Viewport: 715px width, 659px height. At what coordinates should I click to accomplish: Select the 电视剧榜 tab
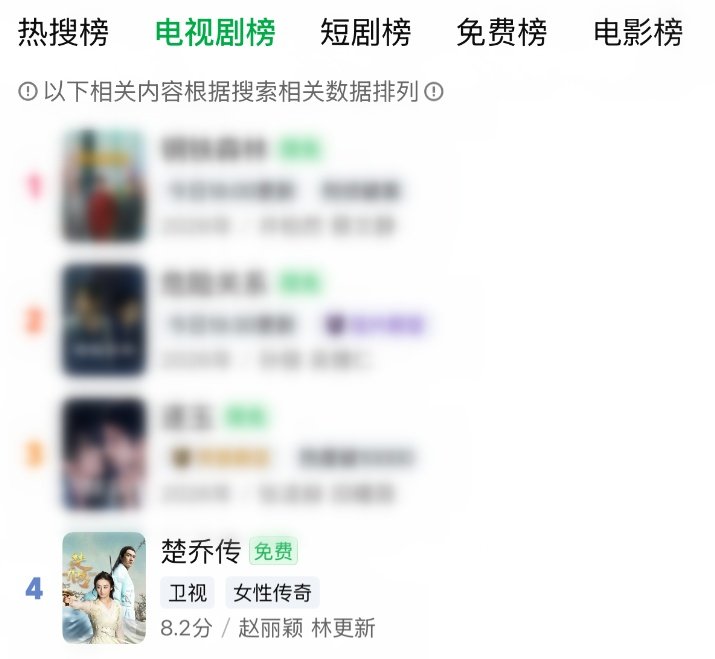[215, 33]
